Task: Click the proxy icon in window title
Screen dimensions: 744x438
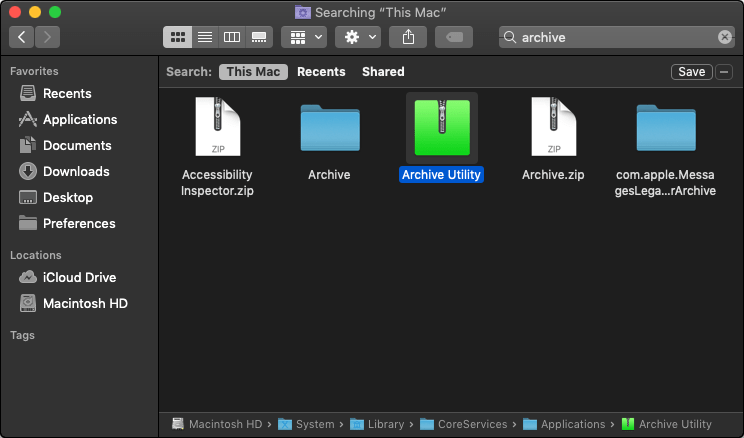Action: [303, 12]
